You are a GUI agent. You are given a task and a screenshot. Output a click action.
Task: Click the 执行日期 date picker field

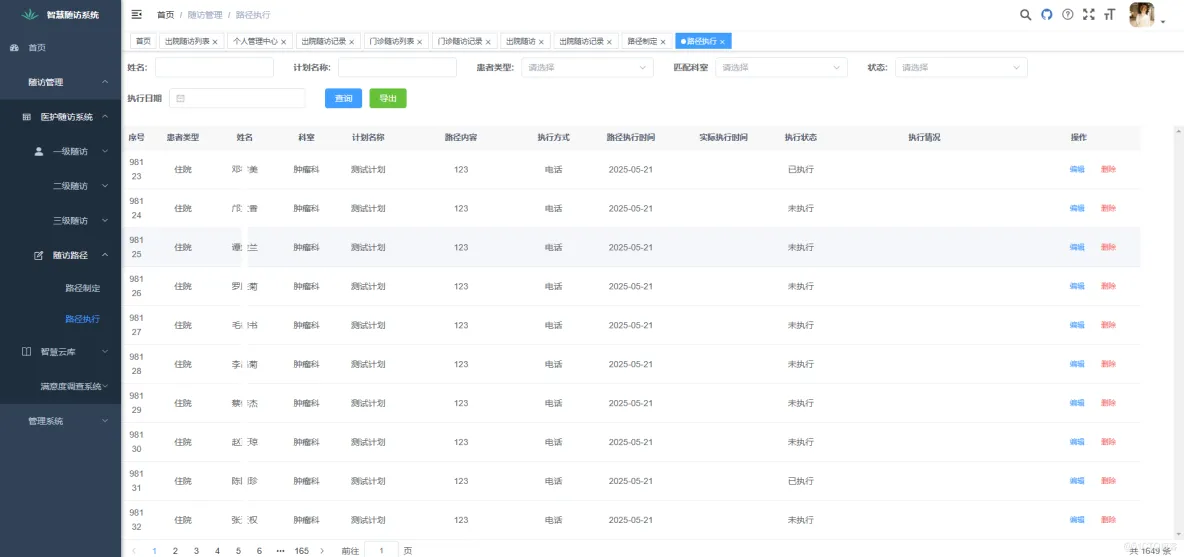238,98
